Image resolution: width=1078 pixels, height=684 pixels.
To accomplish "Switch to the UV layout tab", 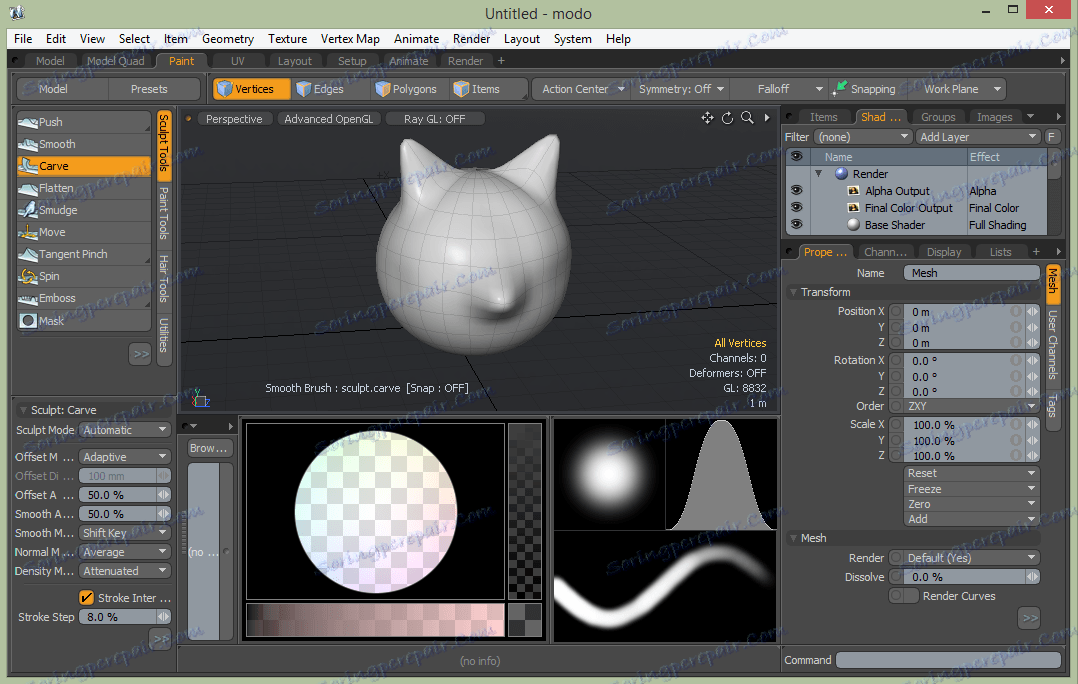I will point(237,61).
